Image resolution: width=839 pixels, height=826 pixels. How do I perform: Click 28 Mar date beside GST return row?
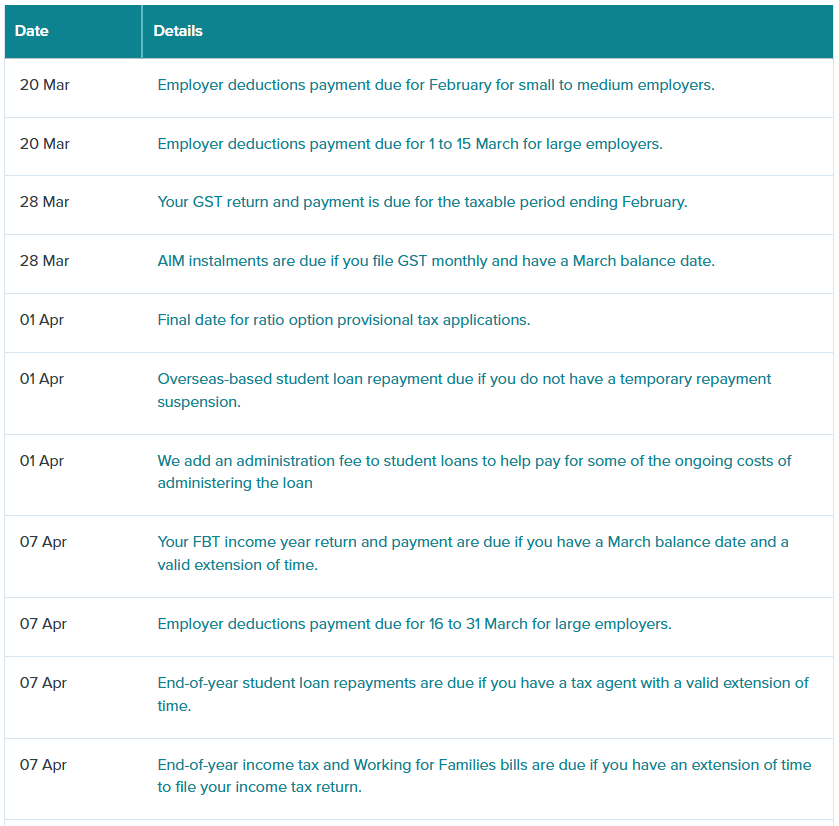tap(44, 202)
